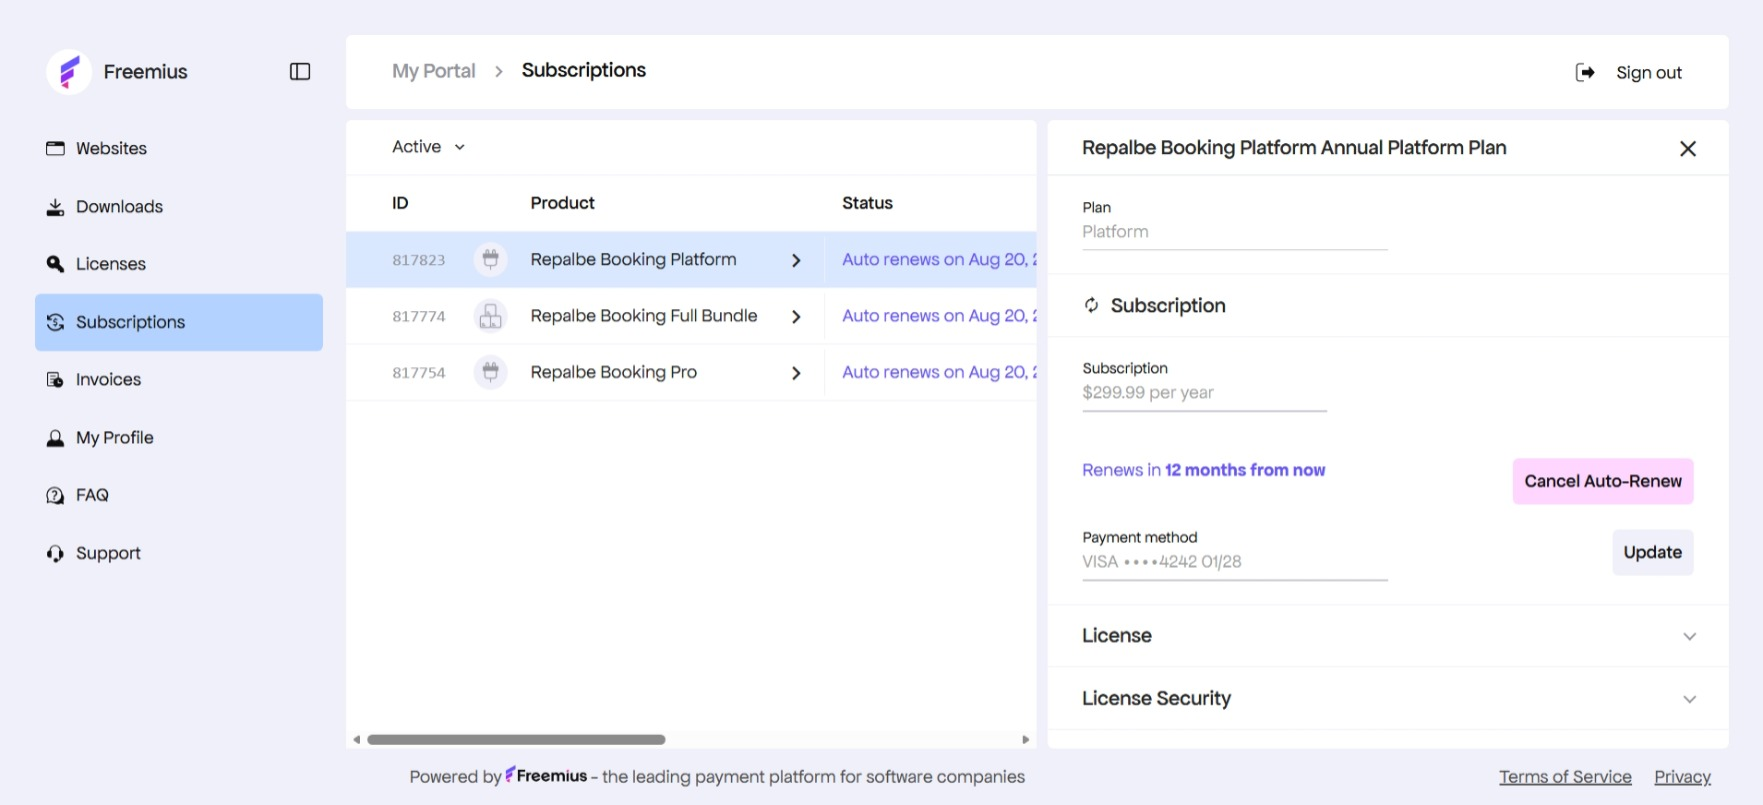Screen dimensions: 1763x805
Task: Click the Repalbe Booking Full Bundle product name
Action: point(644,316)
